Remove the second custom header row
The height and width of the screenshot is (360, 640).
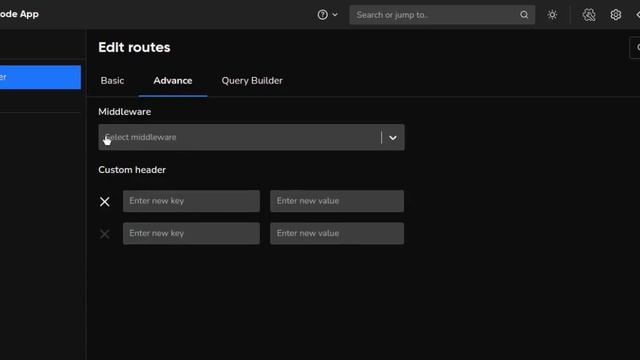(x=104, y=234)
